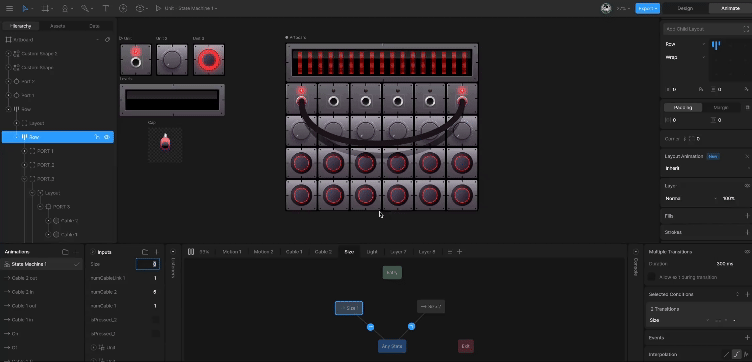
Task: Switch to Design mode
Action: 685,8
